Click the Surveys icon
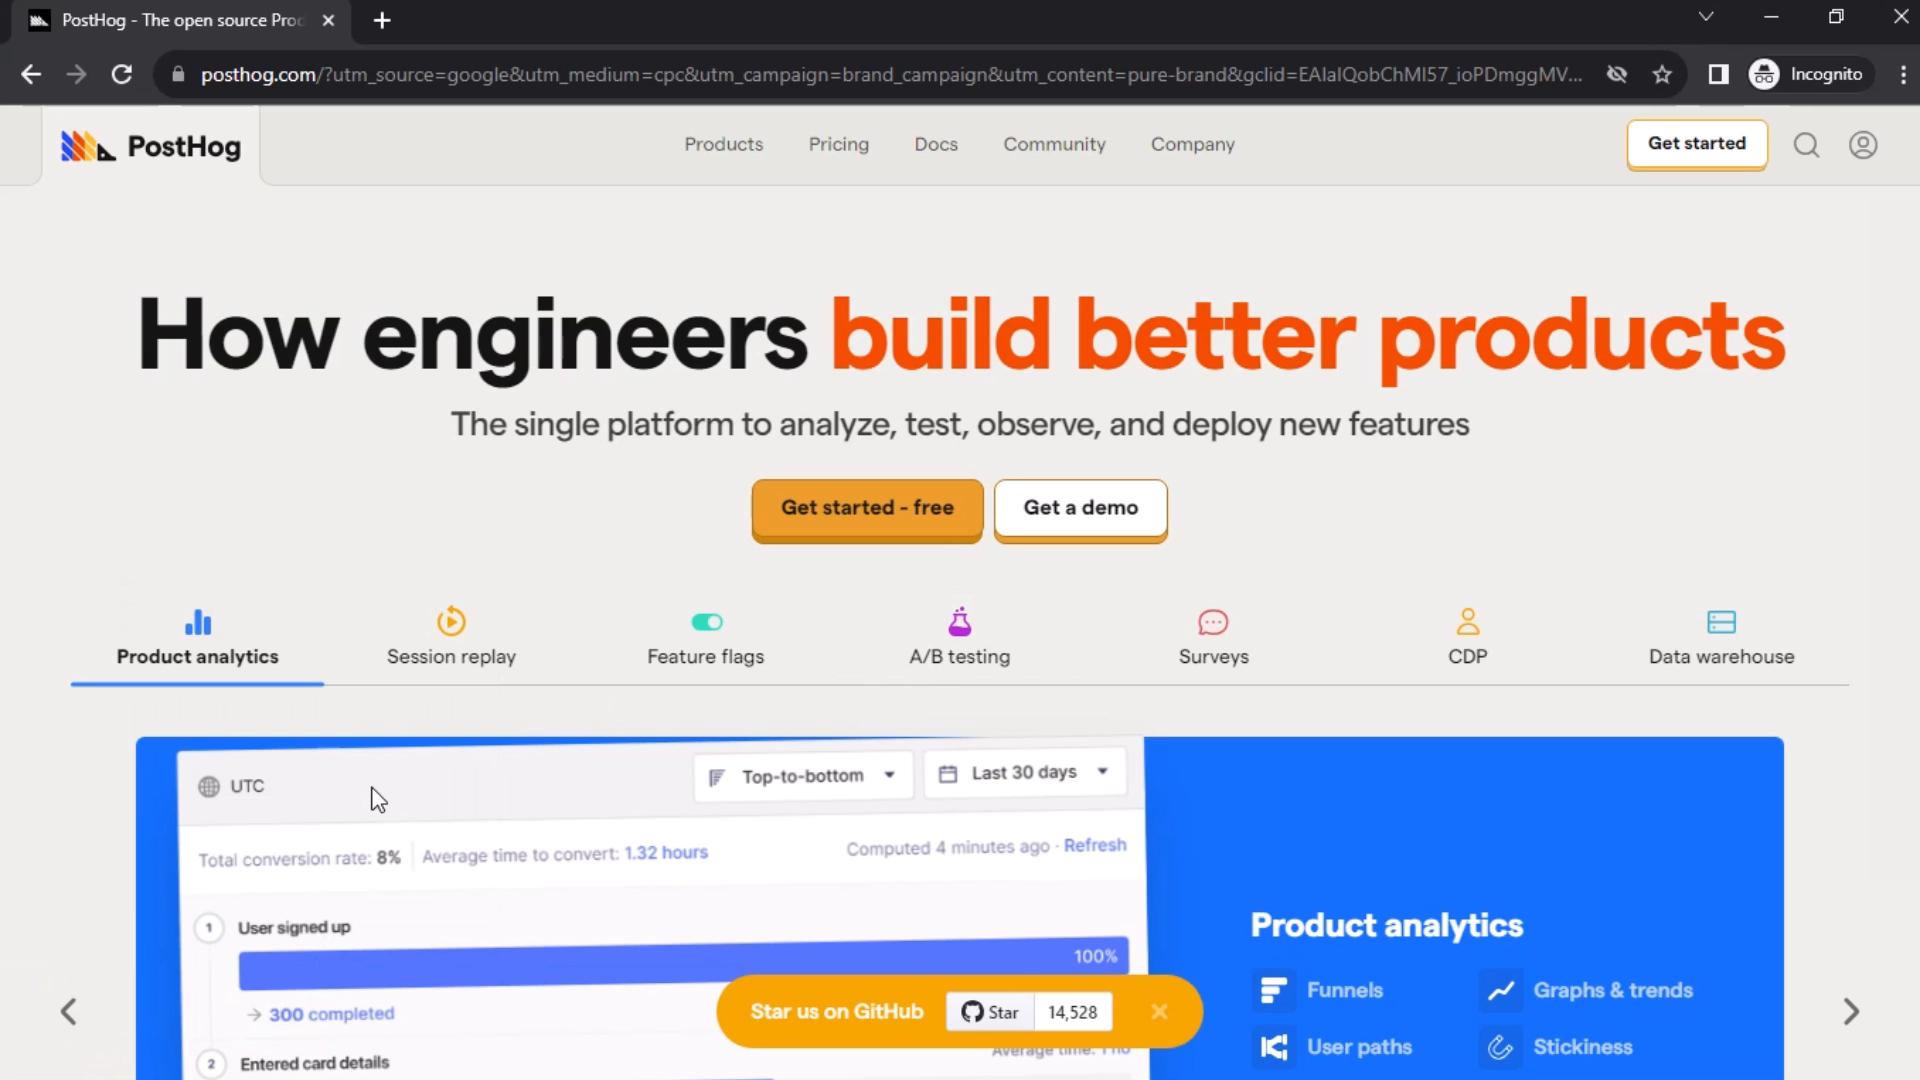 tap(1213, 621)
